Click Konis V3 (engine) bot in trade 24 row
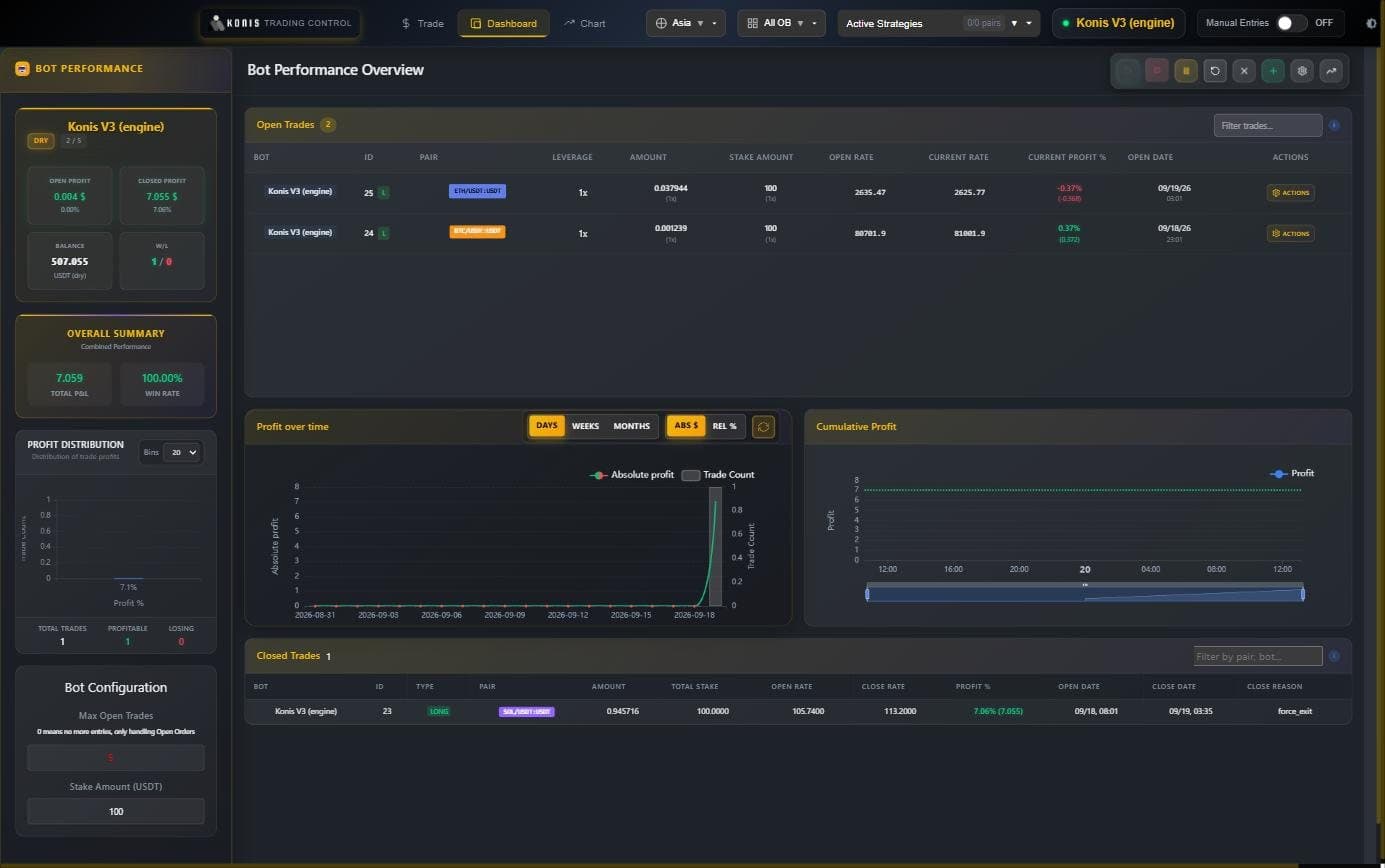This screenshot has height=868, width=1385. point(300,232)
